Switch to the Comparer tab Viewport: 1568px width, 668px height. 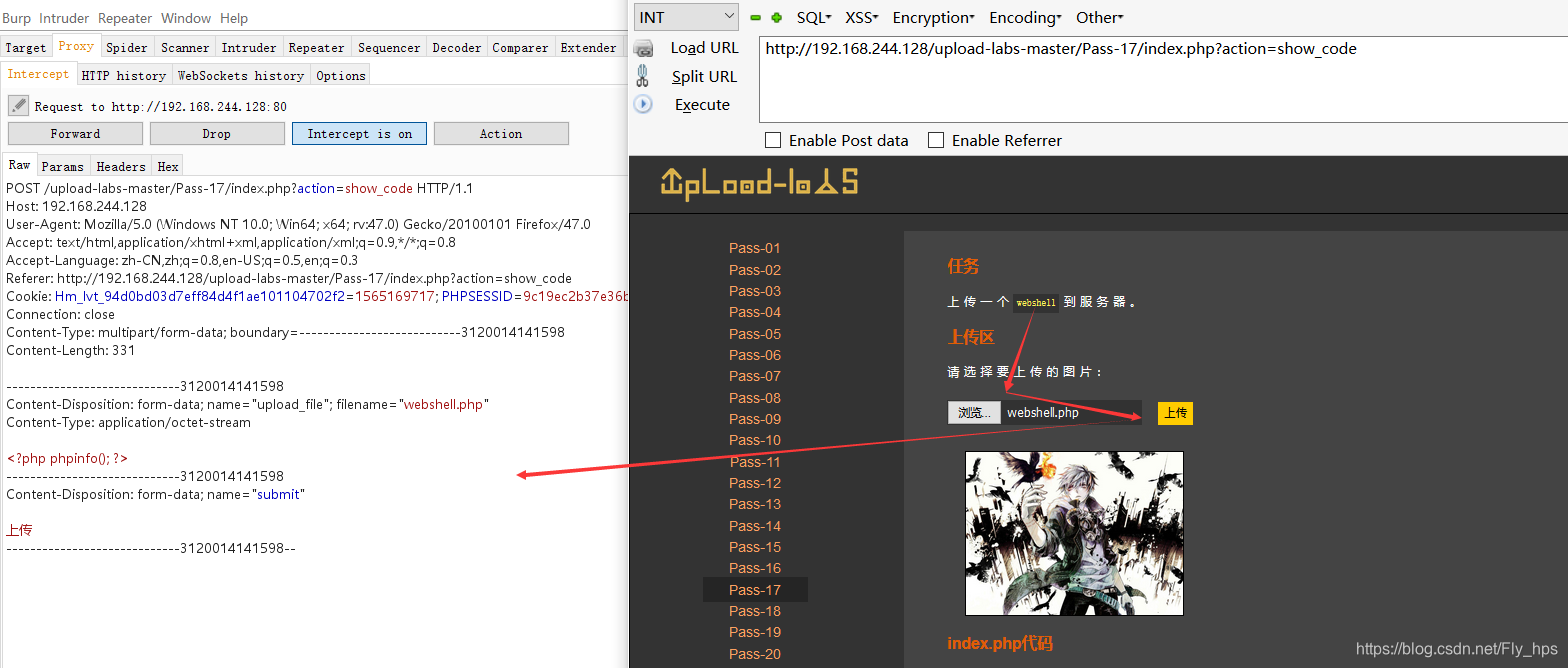pyautogui.click(x=521, y=47)
